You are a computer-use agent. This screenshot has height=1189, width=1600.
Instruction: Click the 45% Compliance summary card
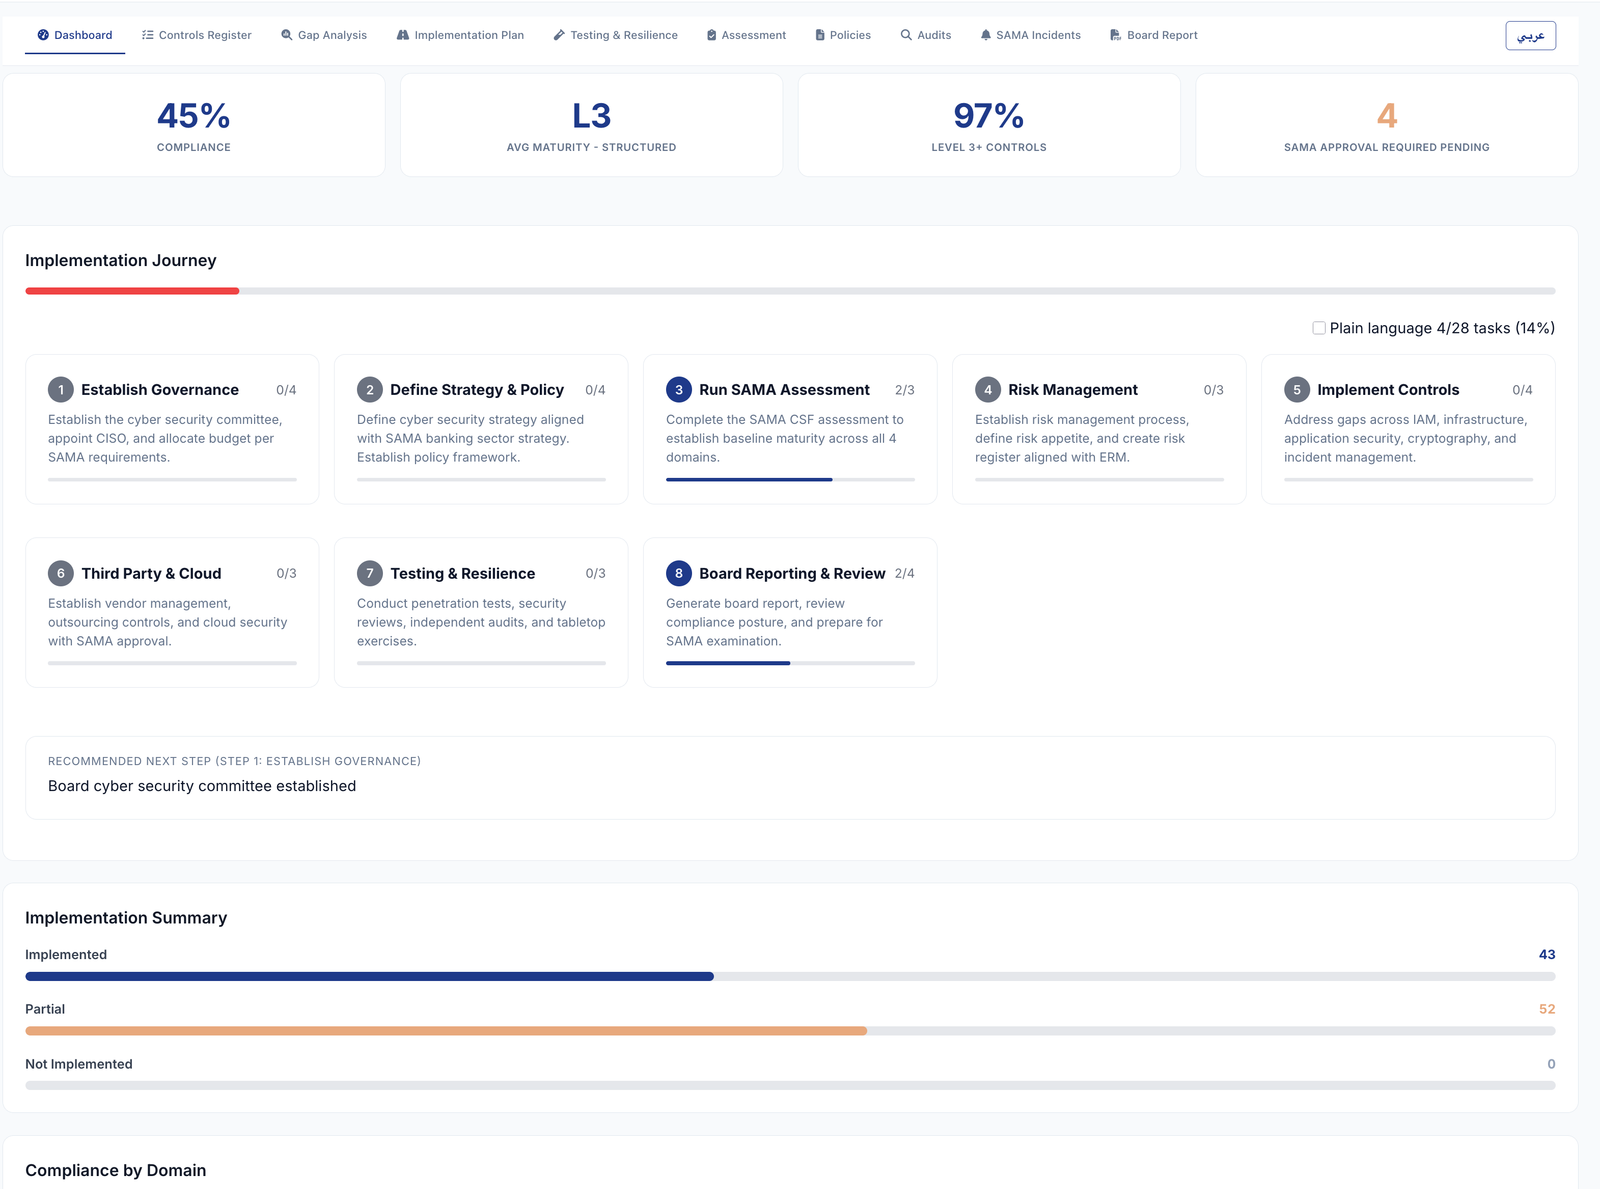pos(193,124)
